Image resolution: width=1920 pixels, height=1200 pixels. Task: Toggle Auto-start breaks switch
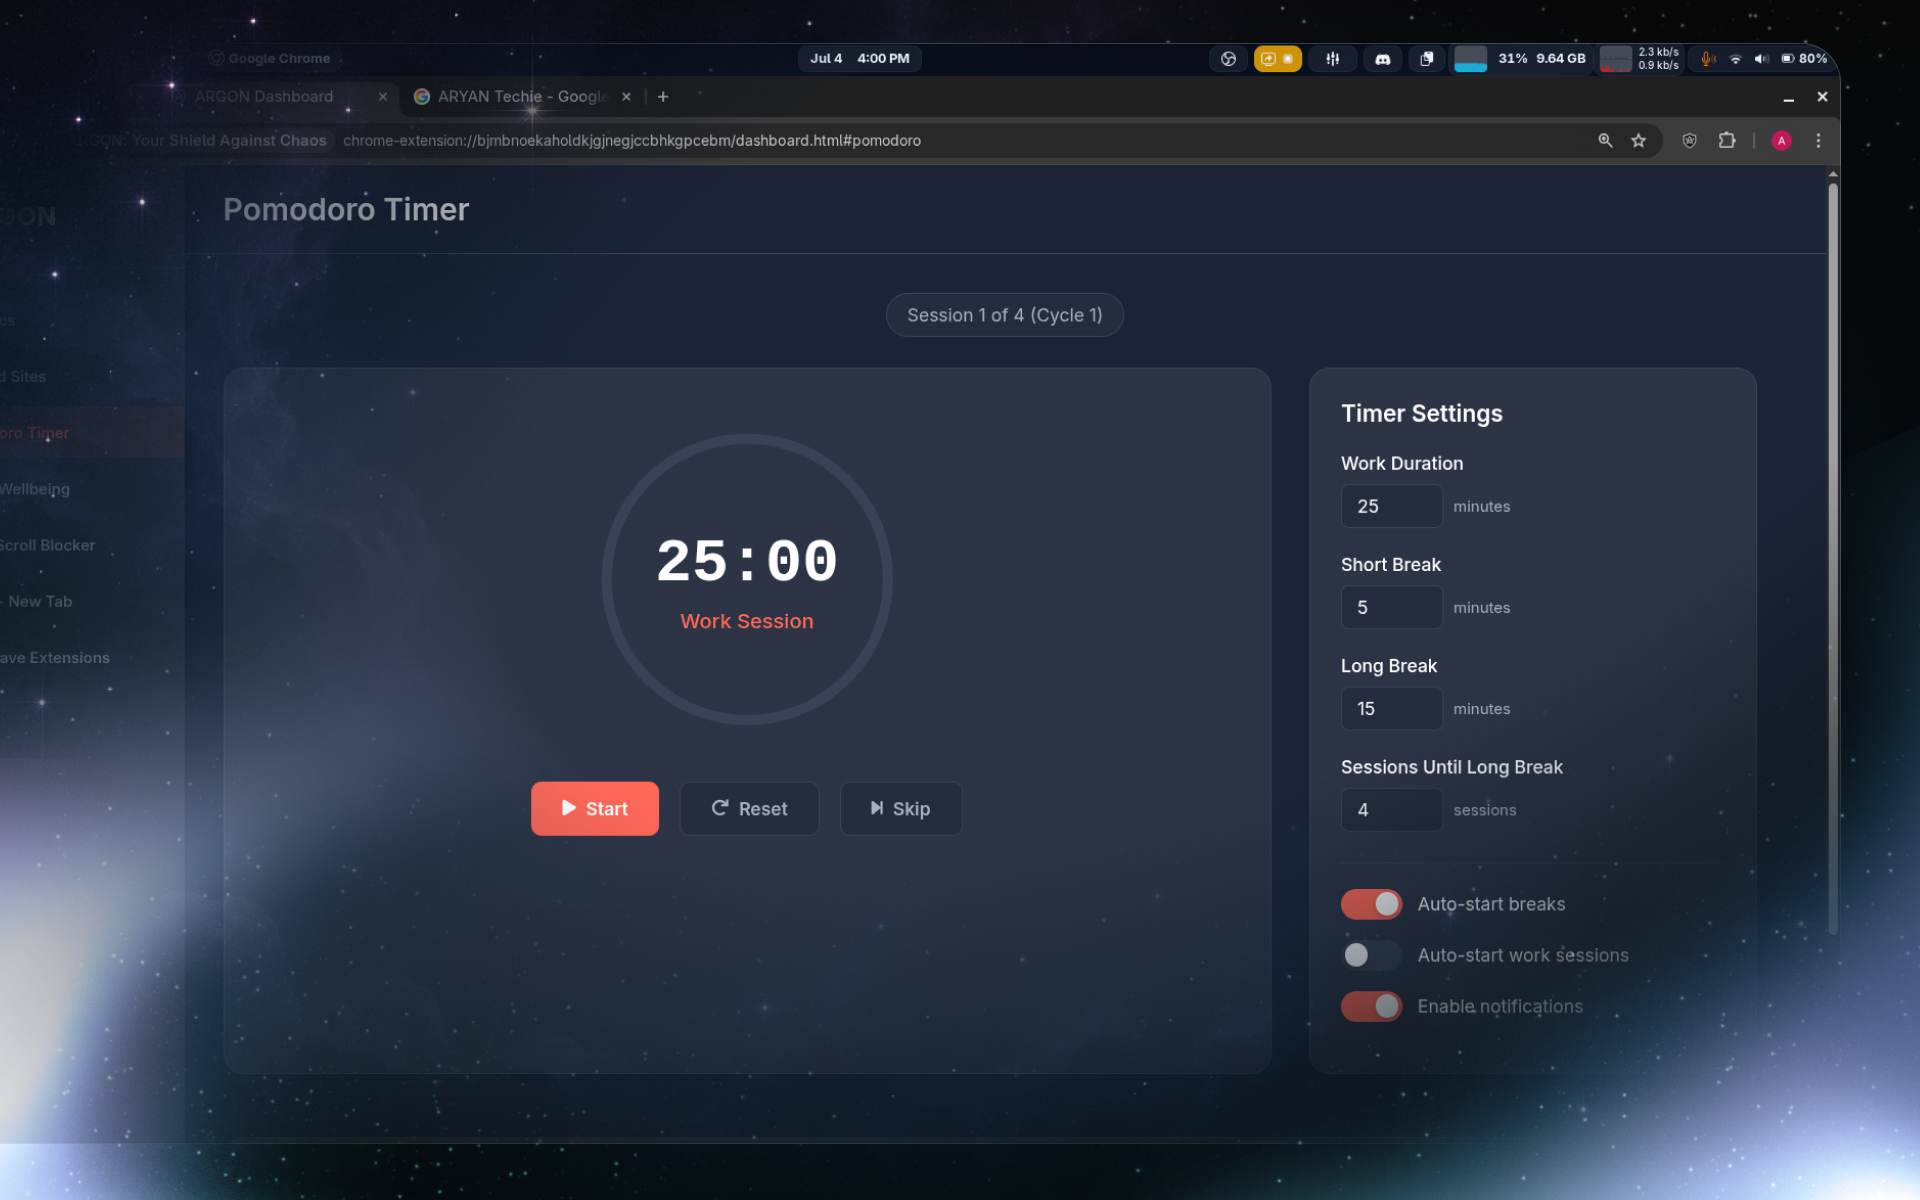pos(1371,904)
